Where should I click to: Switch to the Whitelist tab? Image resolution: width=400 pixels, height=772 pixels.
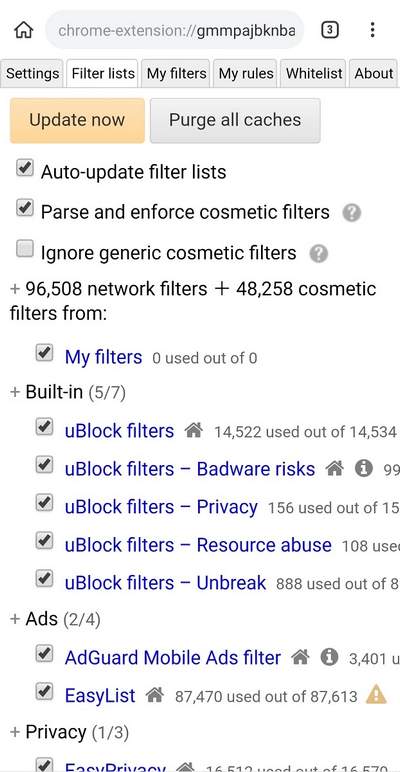[x=314, y=74]
